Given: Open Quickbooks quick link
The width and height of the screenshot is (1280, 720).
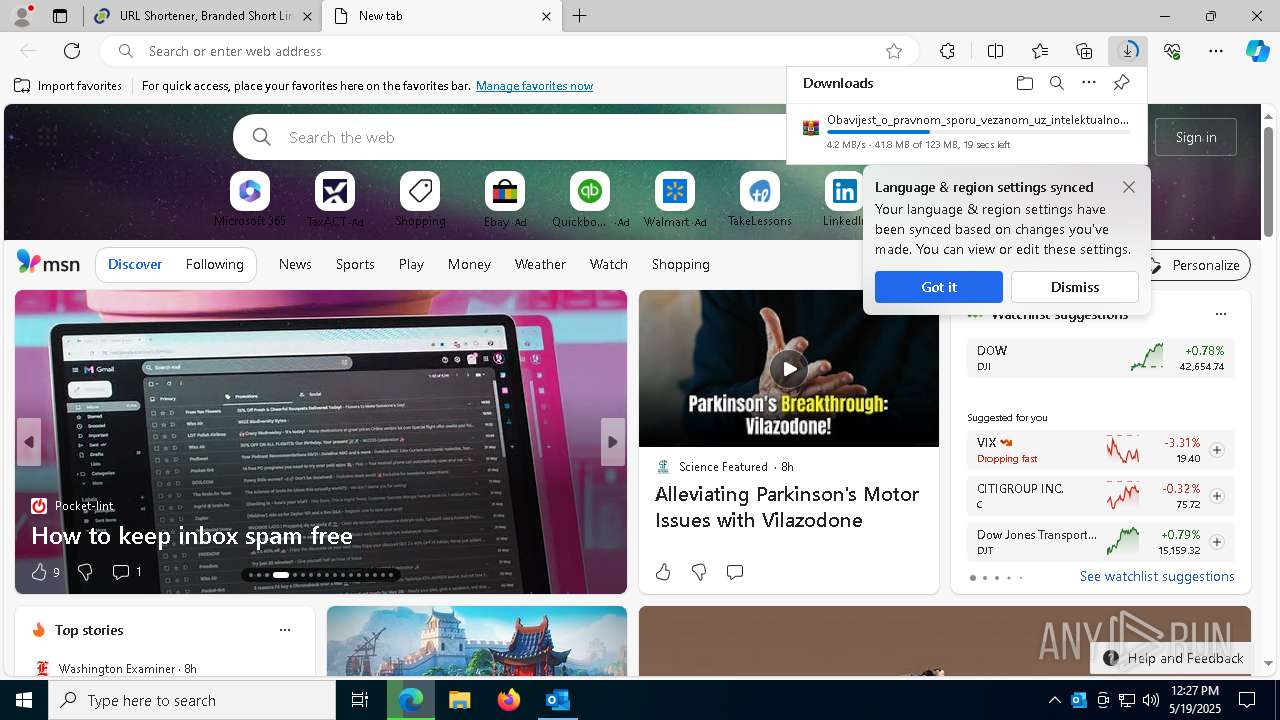Looking at the screenshot, I should coord(590,200).
